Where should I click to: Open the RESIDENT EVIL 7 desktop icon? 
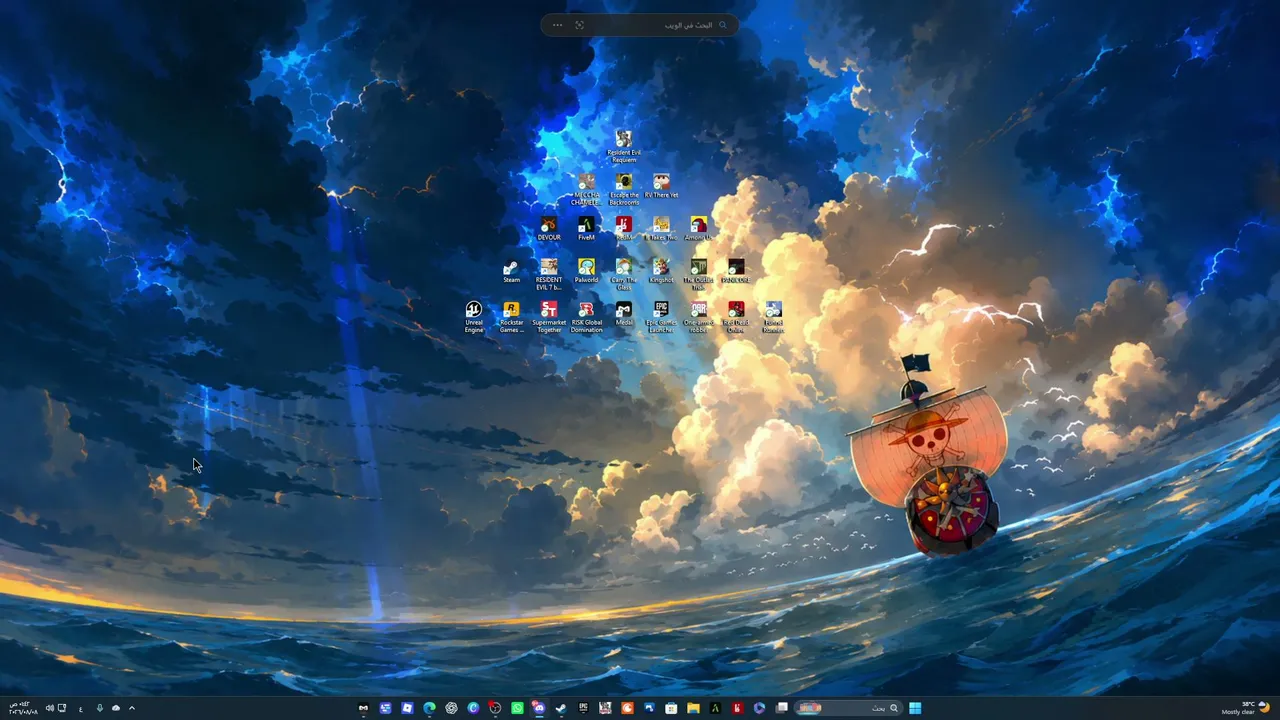coord(549,274)
